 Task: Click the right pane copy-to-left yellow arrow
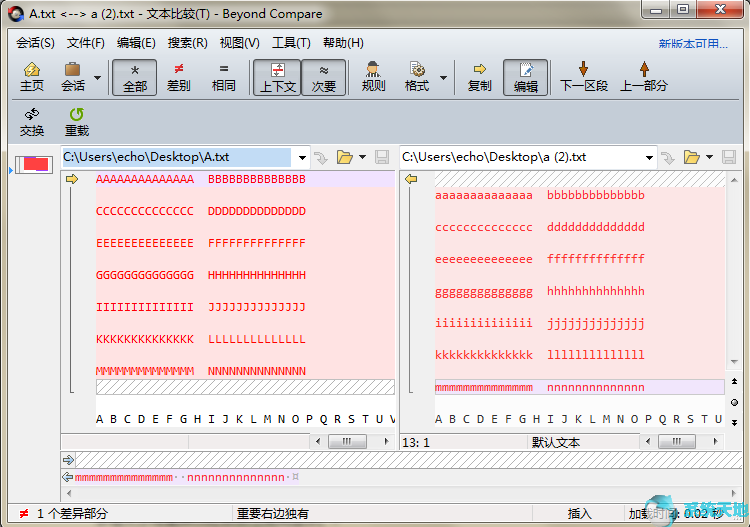pos(411,179)
